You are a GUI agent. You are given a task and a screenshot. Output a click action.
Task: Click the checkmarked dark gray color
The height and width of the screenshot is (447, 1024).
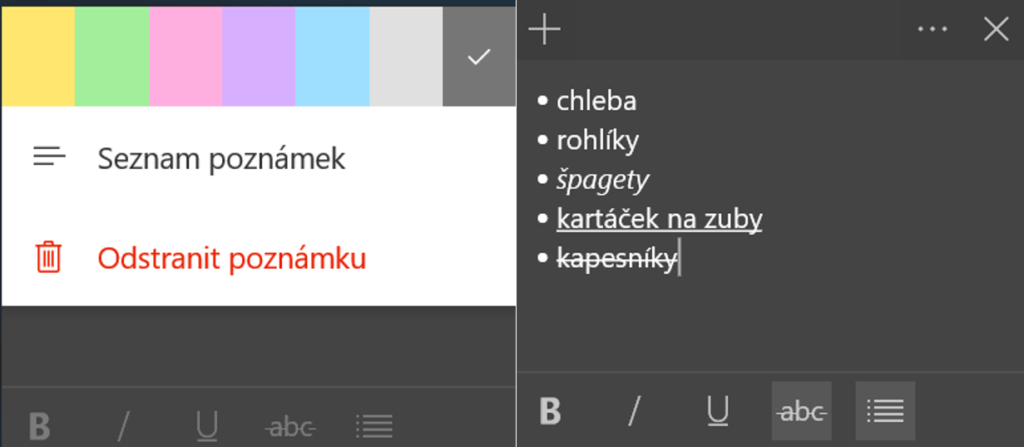pos(479,56)
